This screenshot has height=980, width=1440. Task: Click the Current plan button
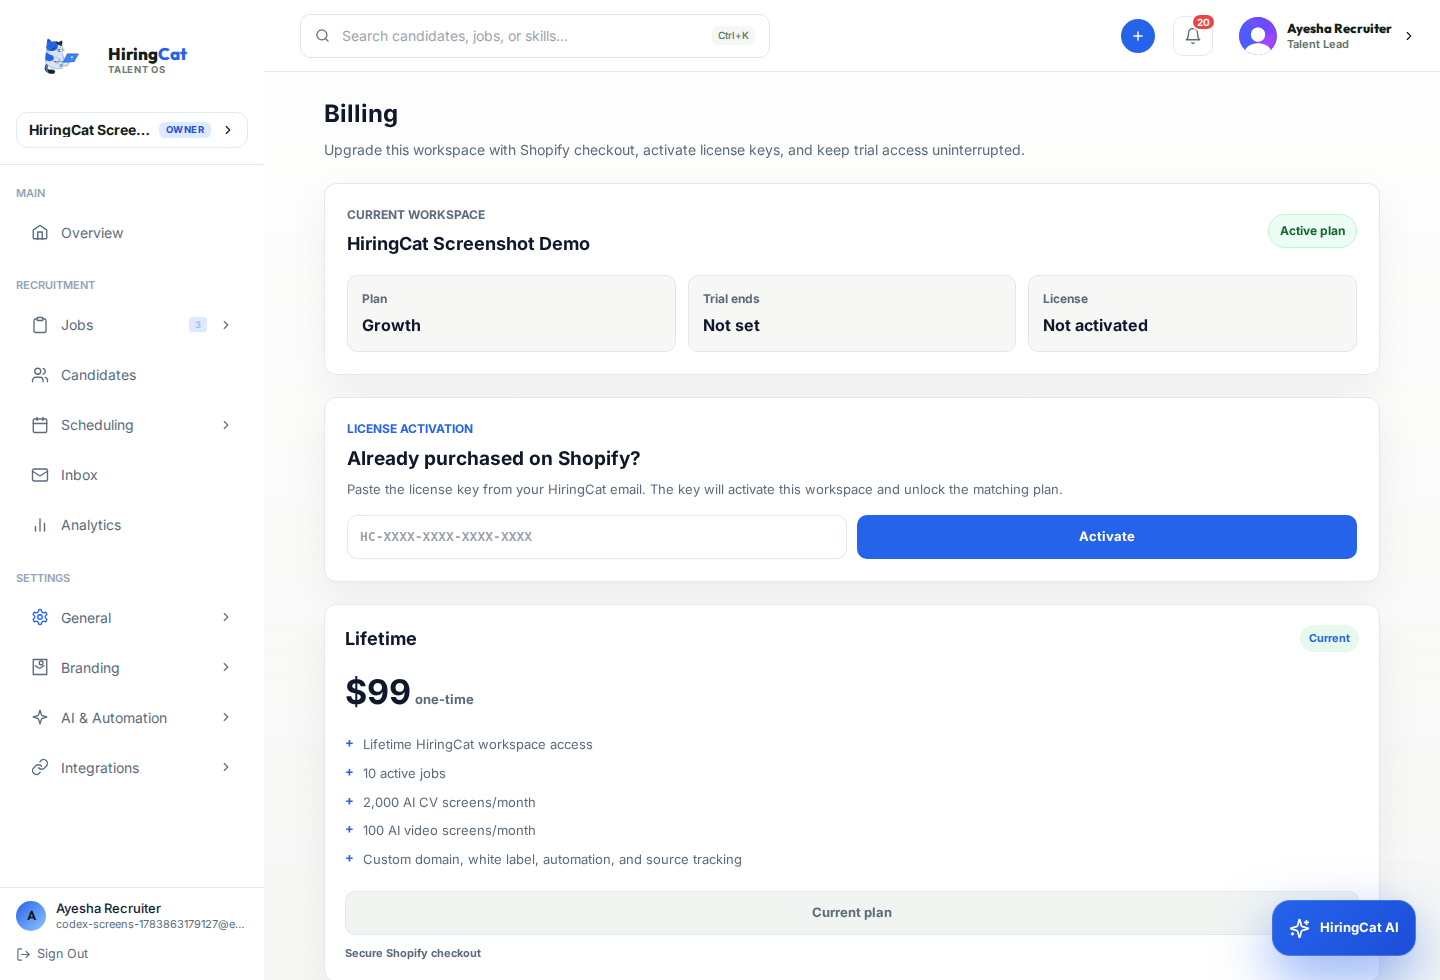(852, 913)
